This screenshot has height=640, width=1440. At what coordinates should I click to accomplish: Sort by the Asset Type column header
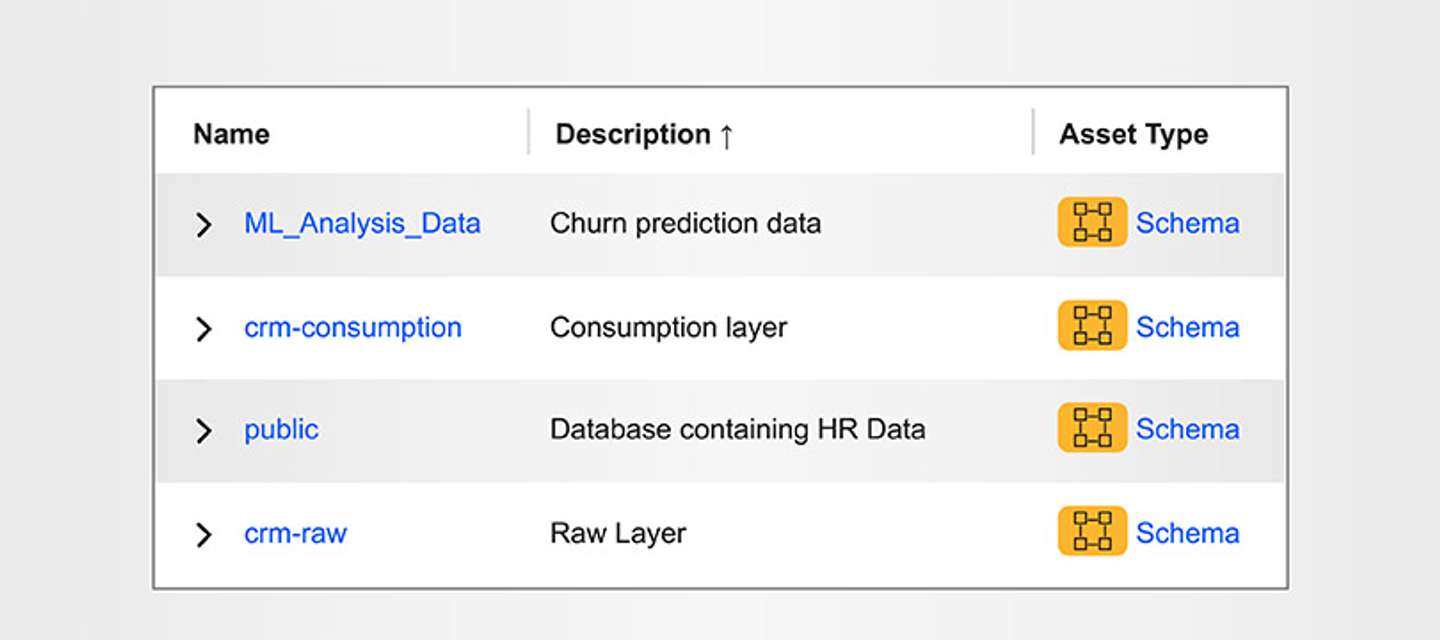click(x=1134, y=134)
